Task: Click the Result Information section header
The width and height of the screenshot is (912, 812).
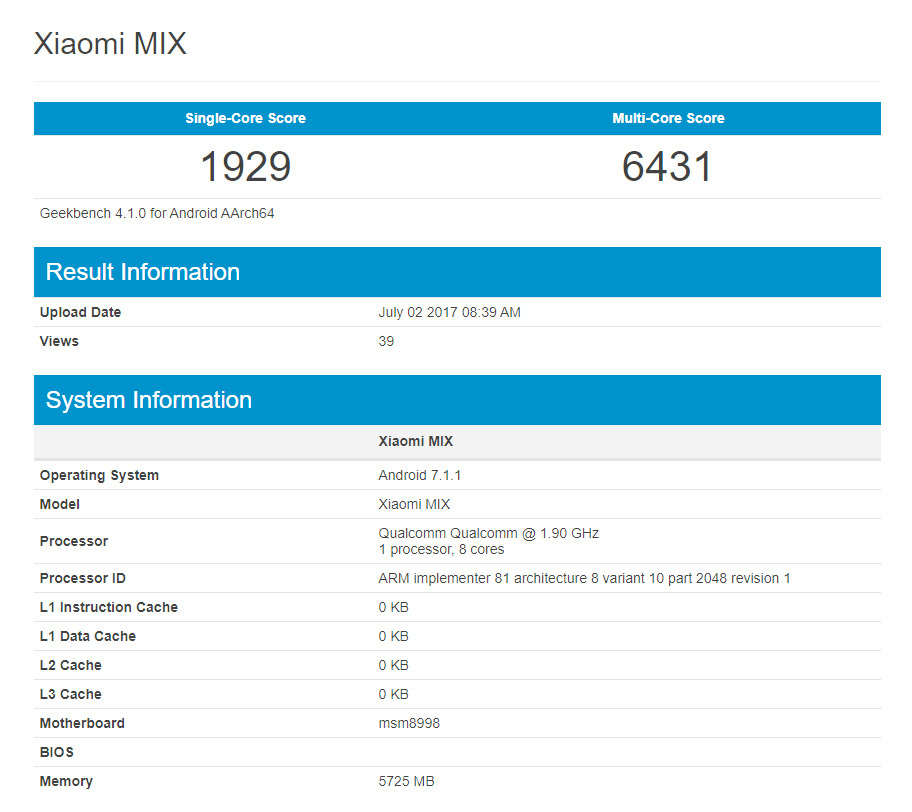Action: (143, 272)
